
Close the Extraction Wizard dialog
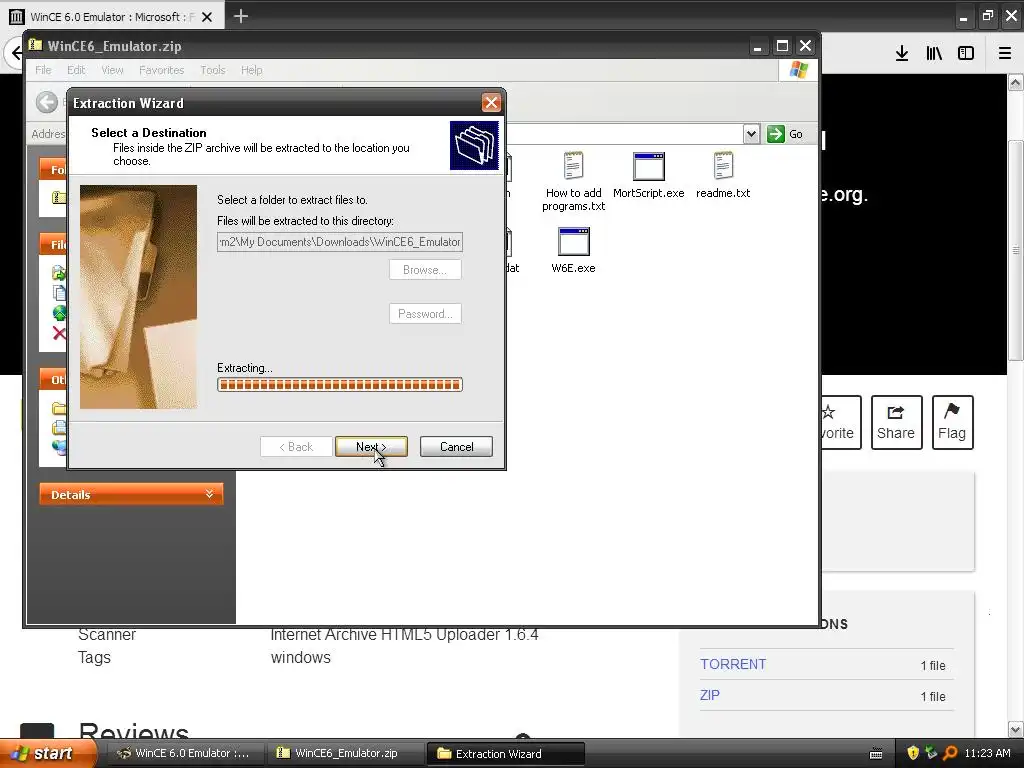coord(491,103)
